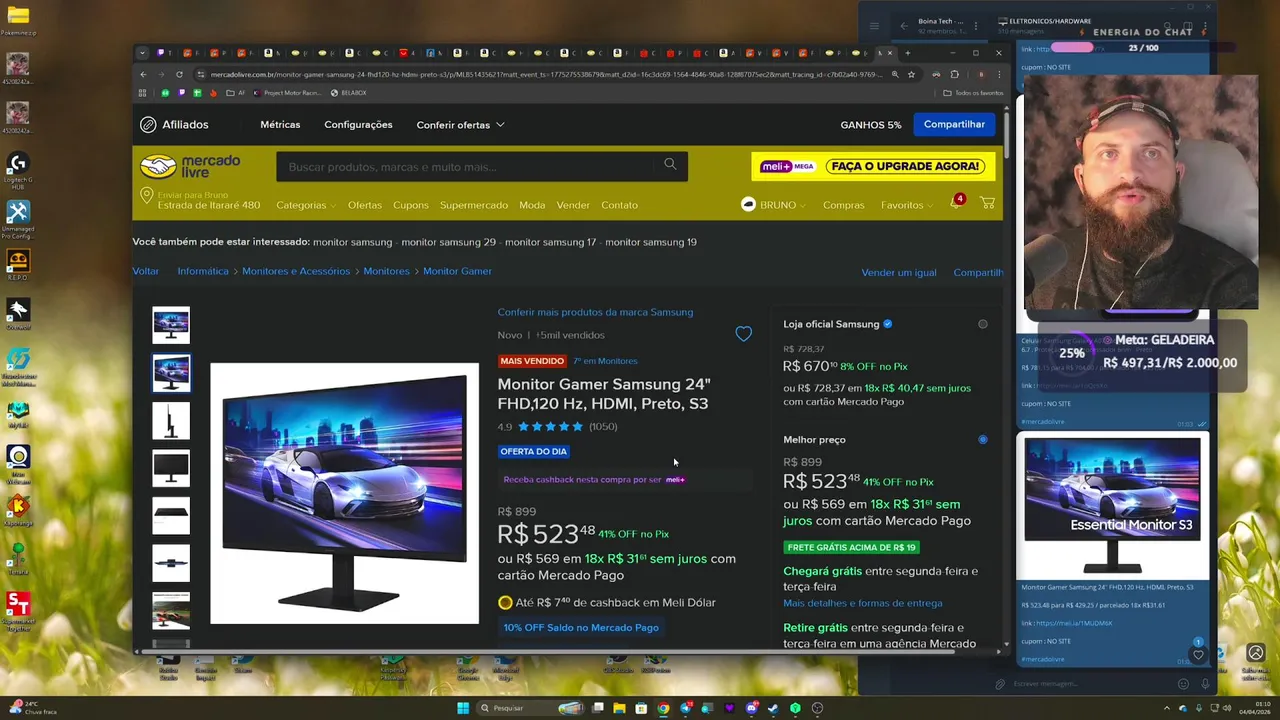Click the verified badge beside Loja oficial Samsung
This screenshot has height=720, width=1280.
(887, 324)
